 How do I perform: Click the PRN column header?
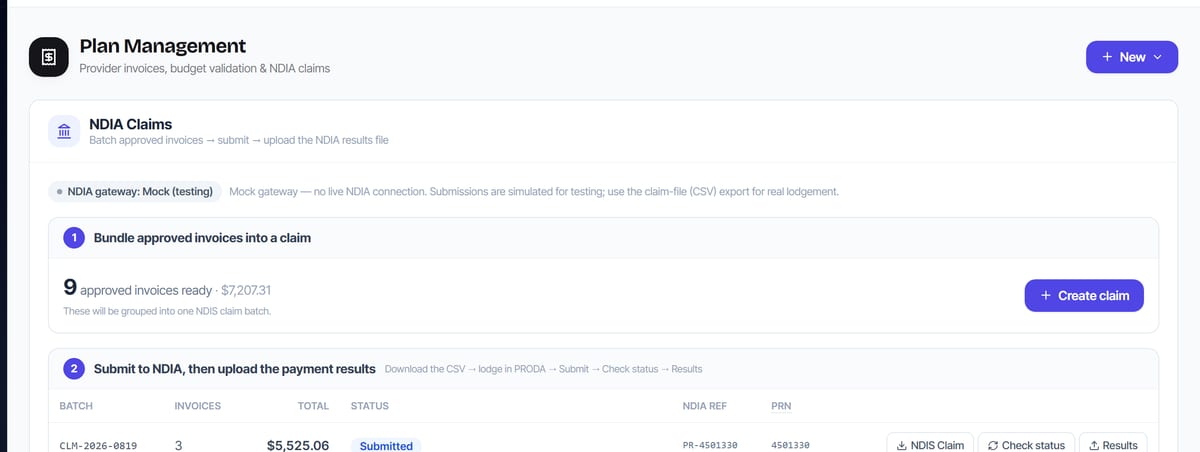(x=781, y=406)
